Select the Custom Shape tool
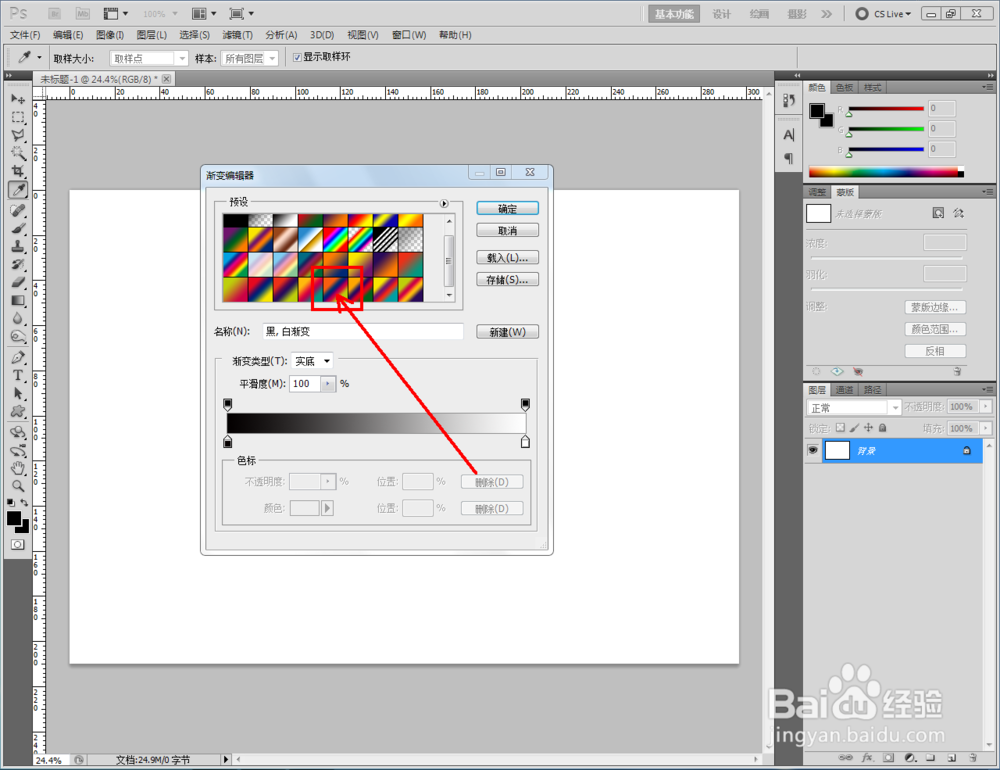 click(18, 411)
